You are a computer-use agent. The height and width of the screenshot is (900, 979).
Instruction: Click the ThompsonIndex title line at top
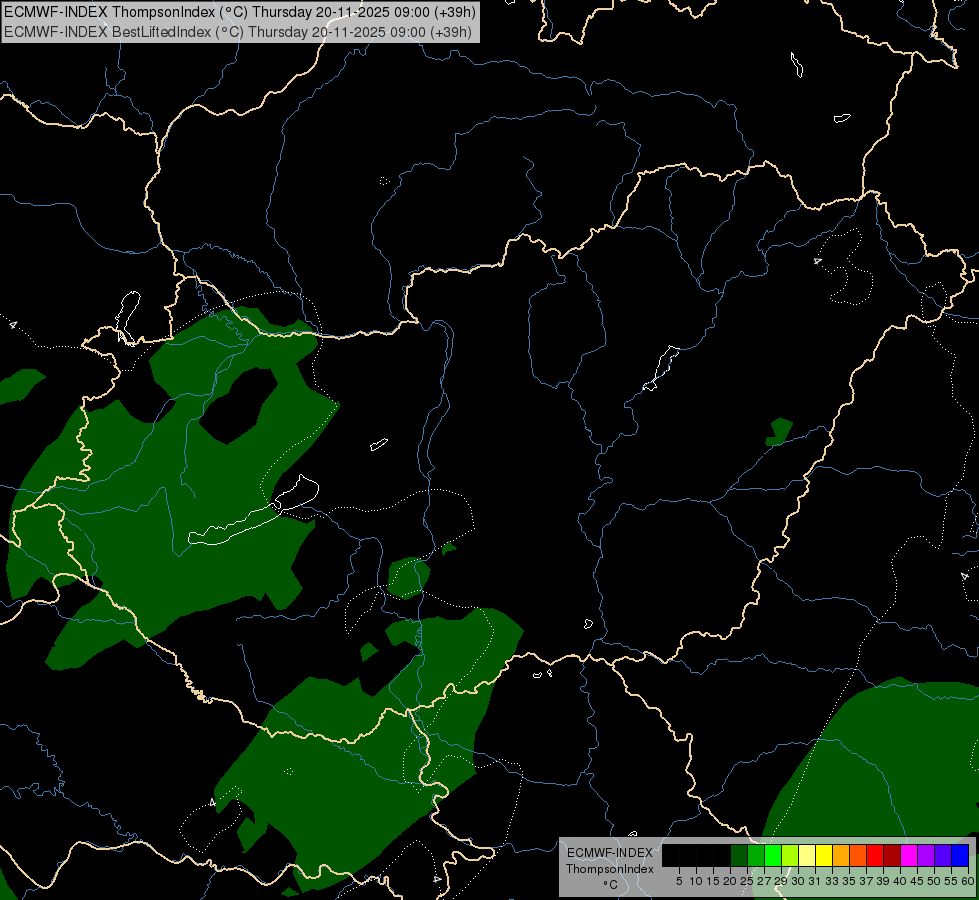click(240, 11)
